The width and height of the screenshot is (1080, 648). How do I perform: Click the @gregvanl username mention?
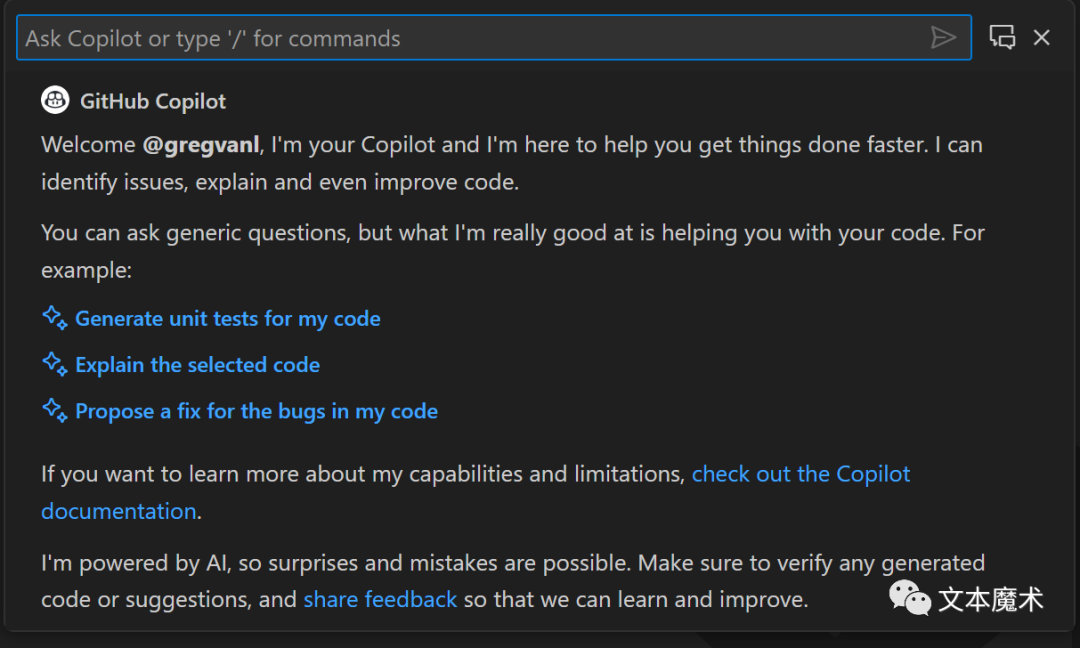click(x=201, y=145)
